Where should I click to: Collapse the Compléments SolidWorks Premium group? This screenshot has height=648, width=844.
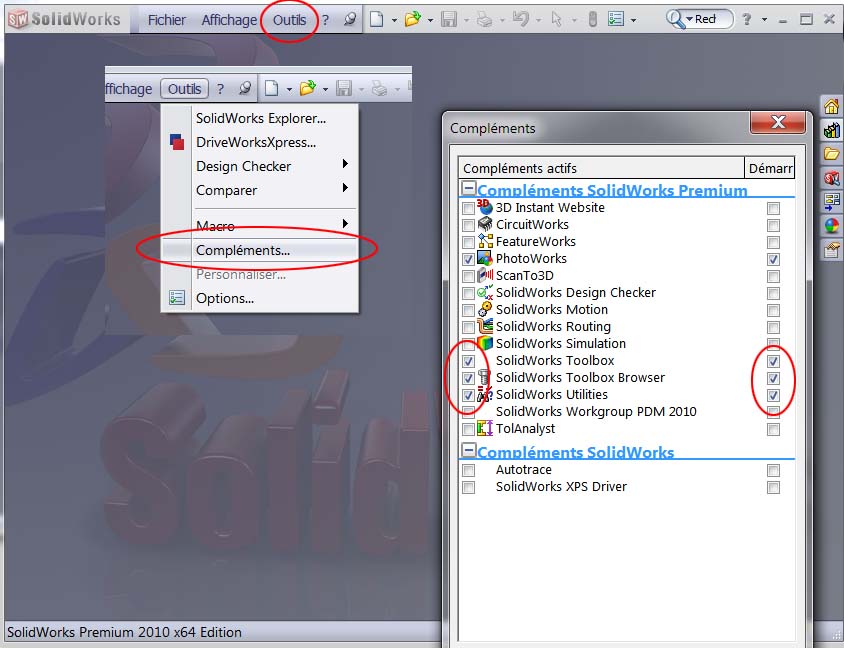[x=469, y=188]
